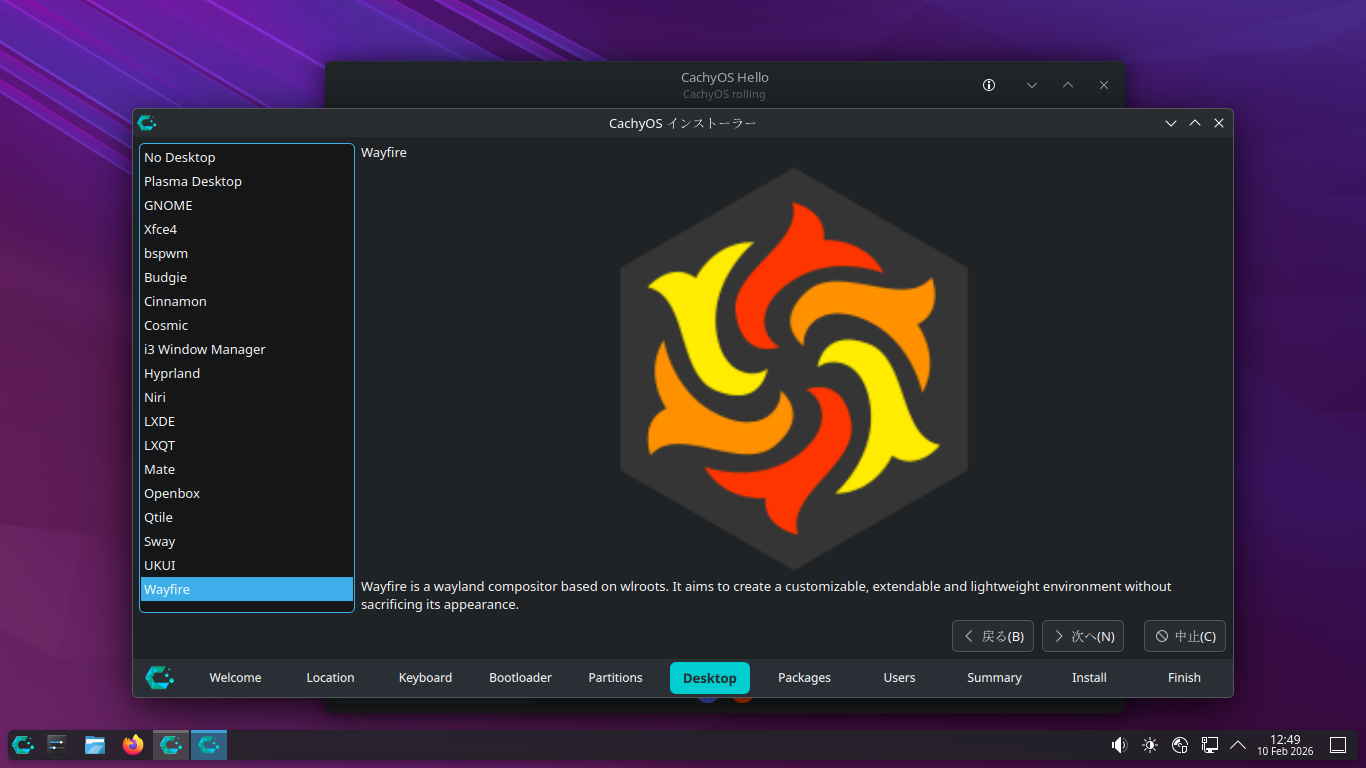Proceed with the 次へ(N) button
Screen dimensions: 1366x768
pos(1083,636)
